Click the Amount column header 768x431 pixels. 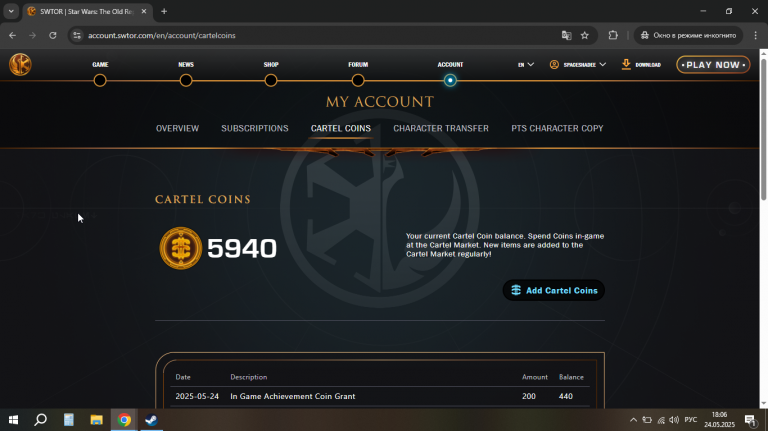point(535,377)
